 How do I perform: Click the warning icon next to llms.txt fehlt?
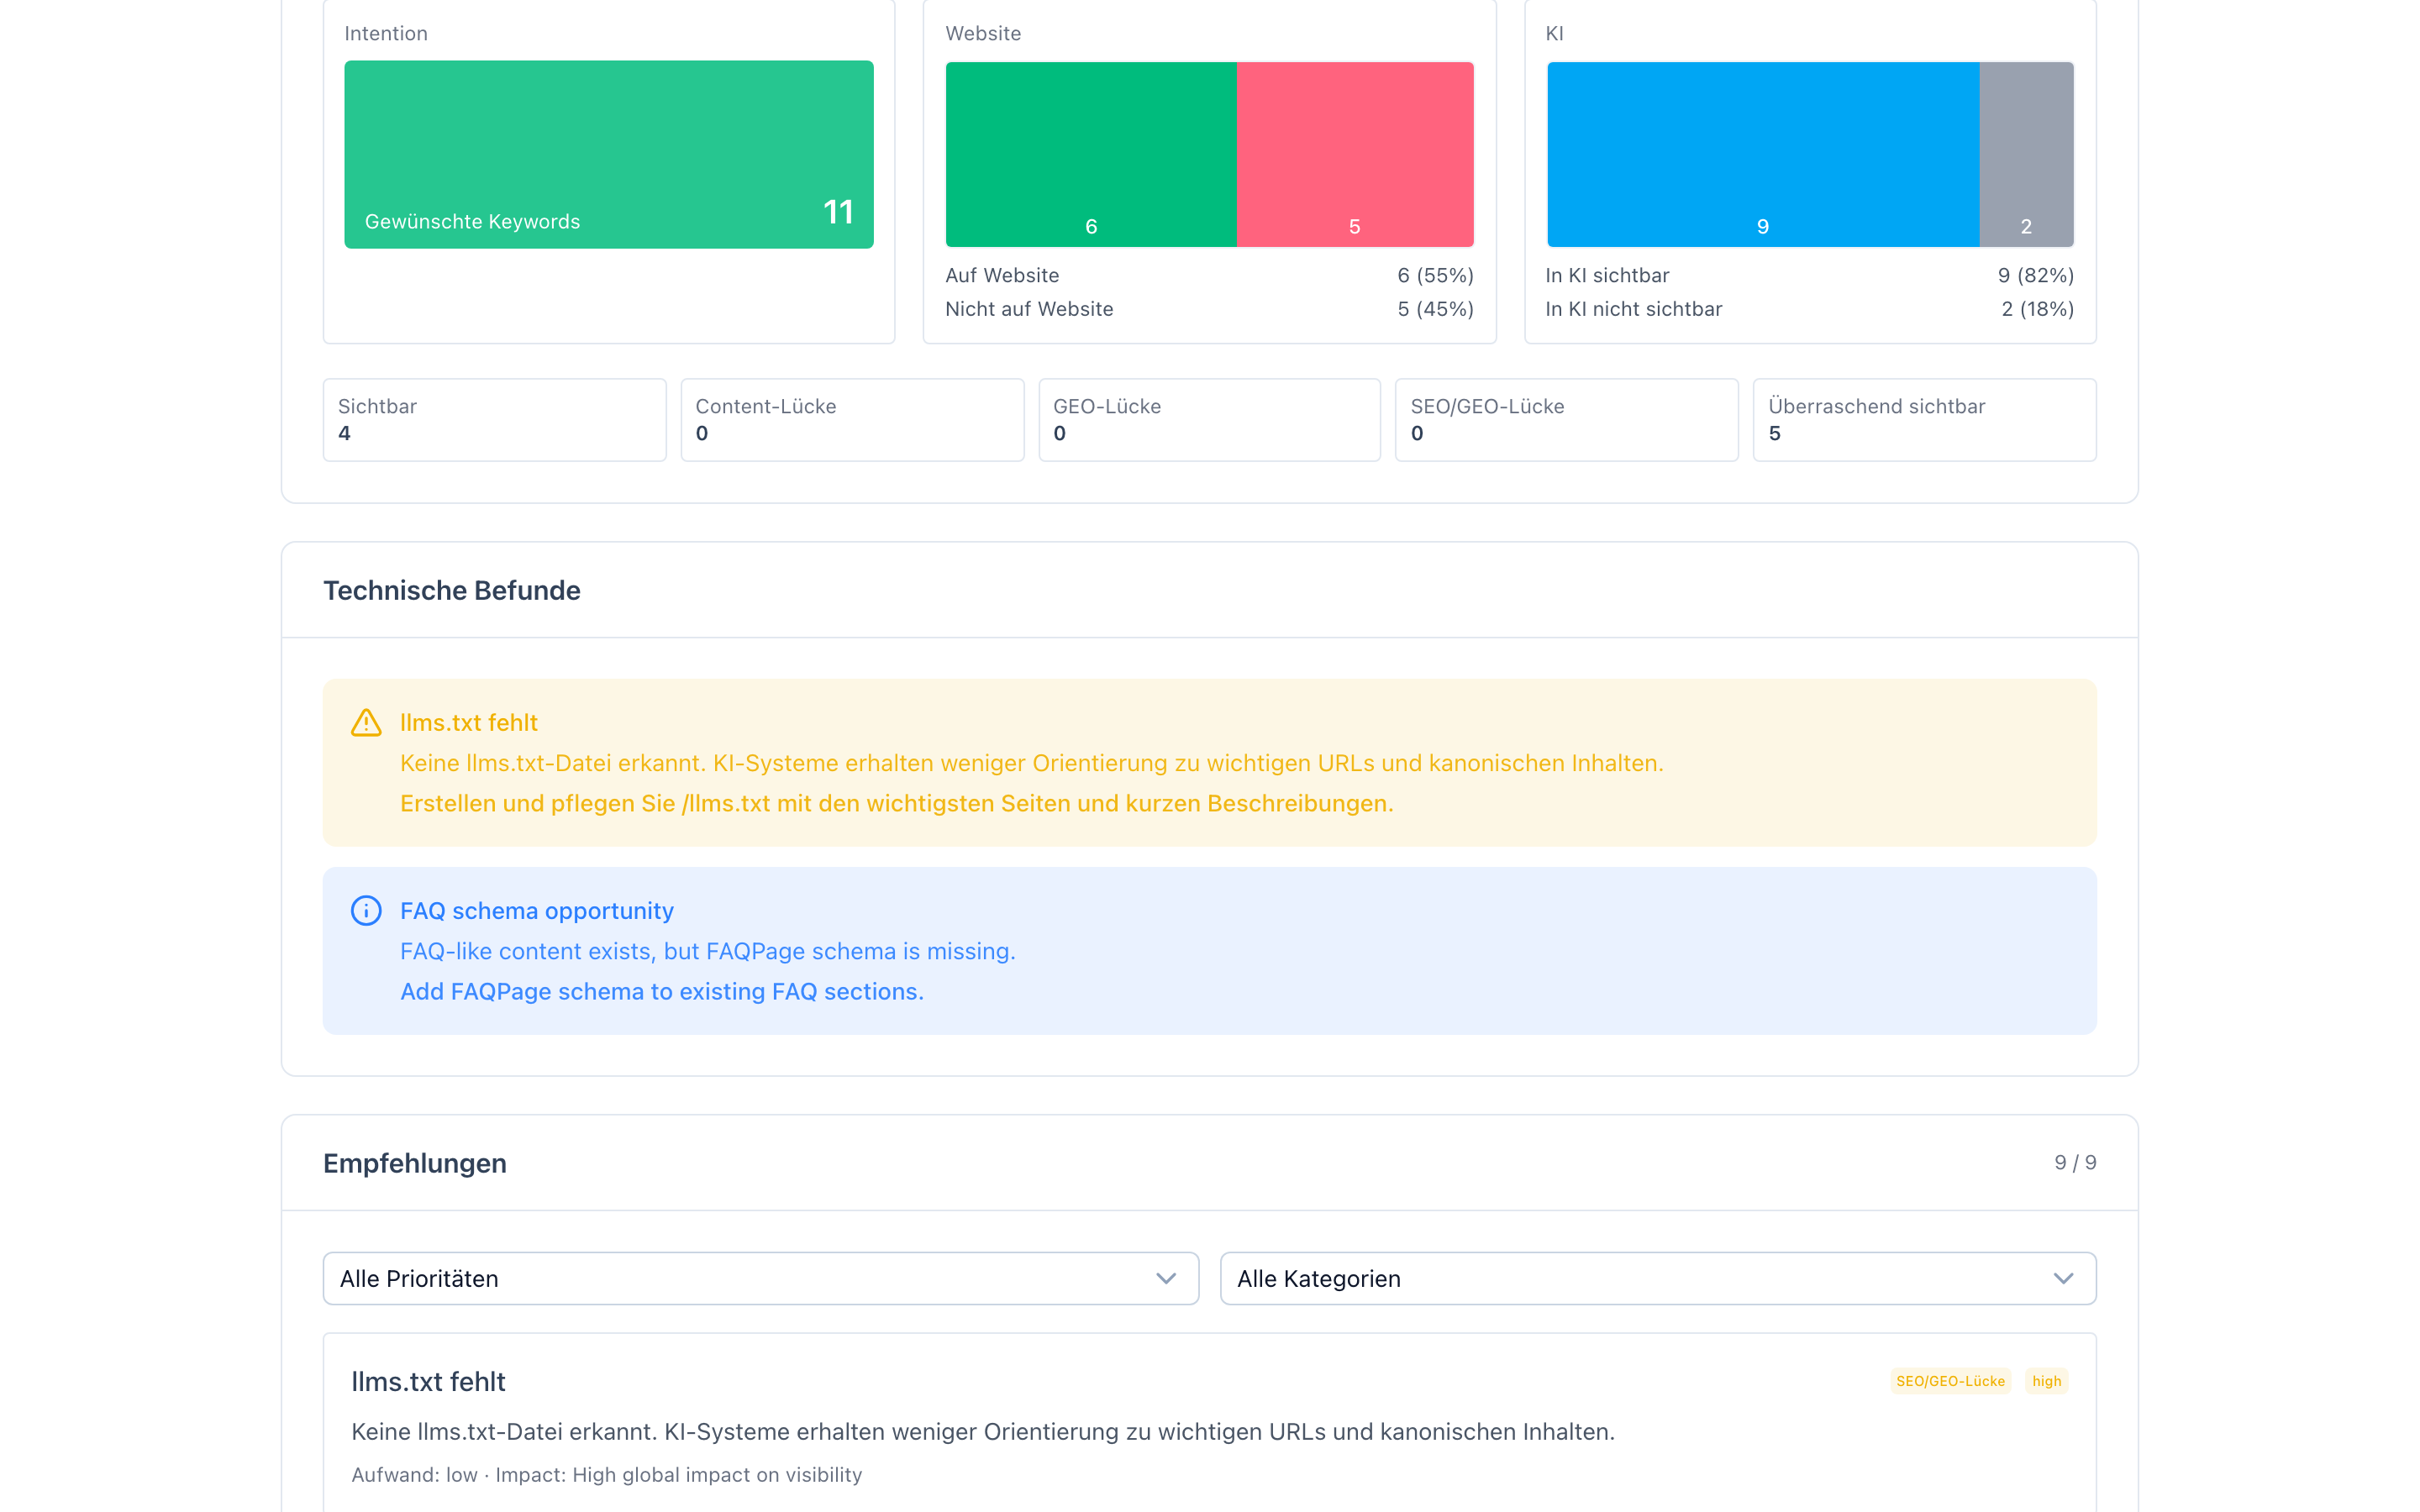[x=366, y=722]
